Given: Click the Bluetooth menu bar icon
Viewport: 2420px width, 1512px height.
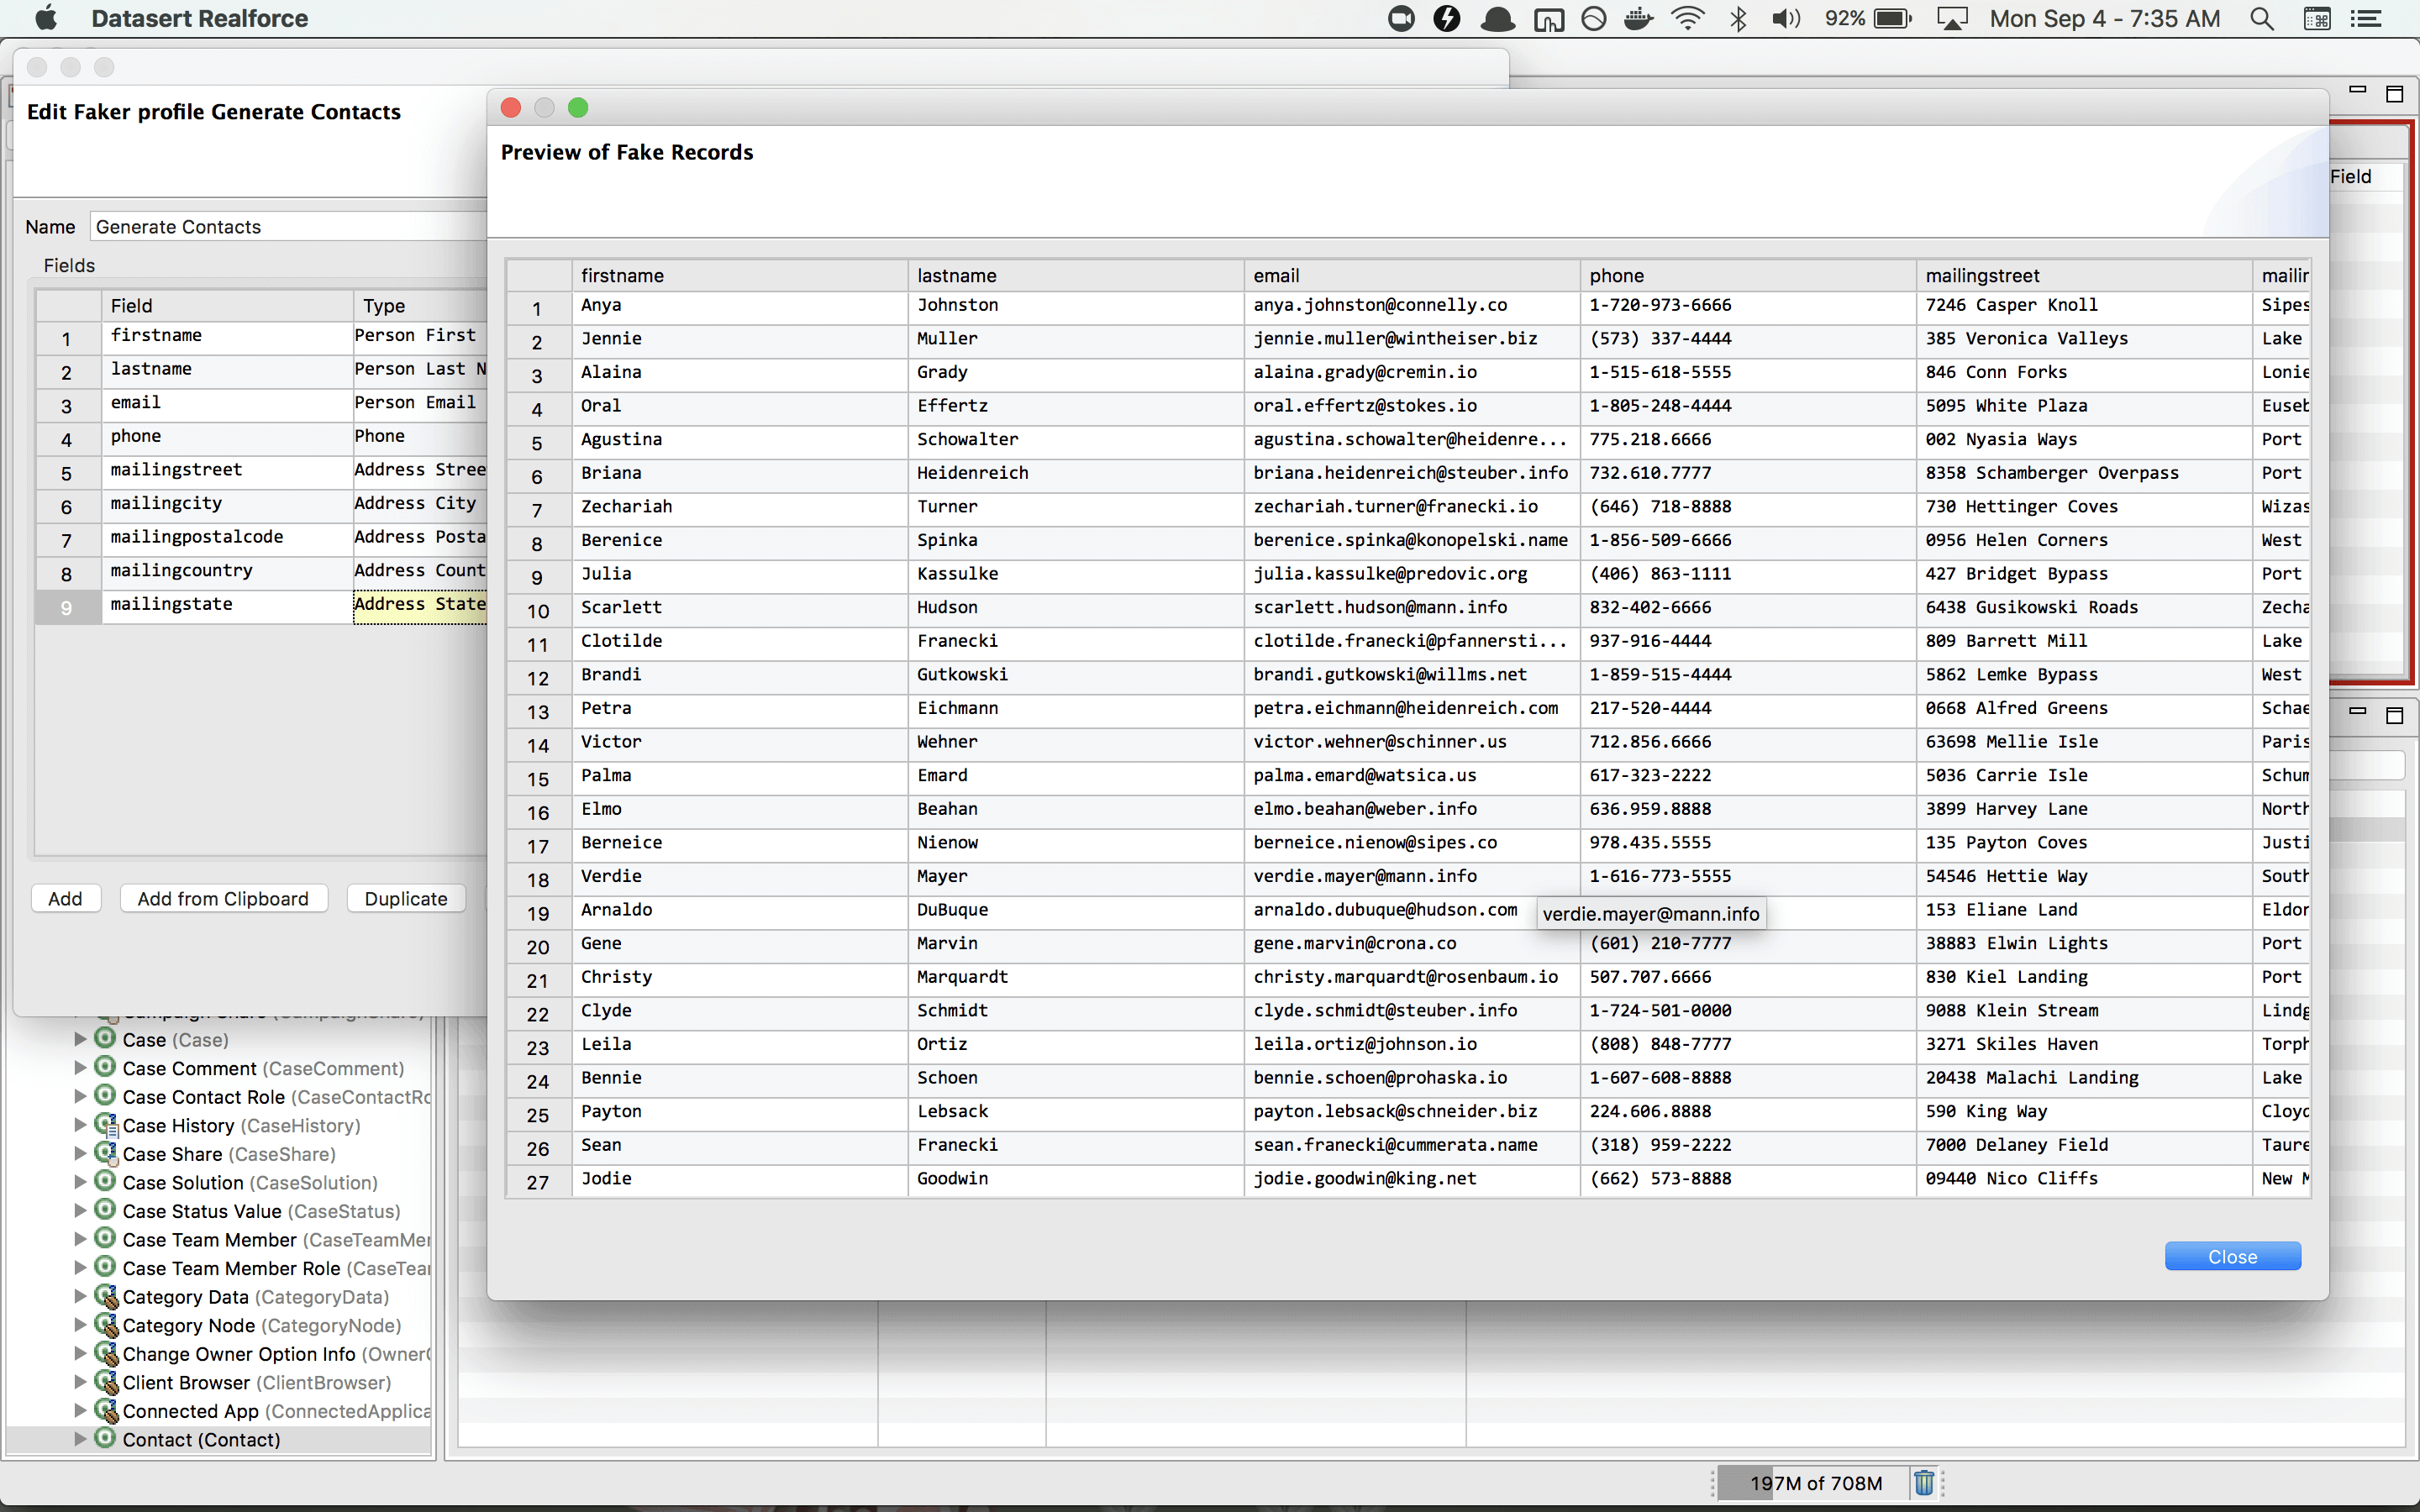Looking at the screenshot, I should (1738, 19).
